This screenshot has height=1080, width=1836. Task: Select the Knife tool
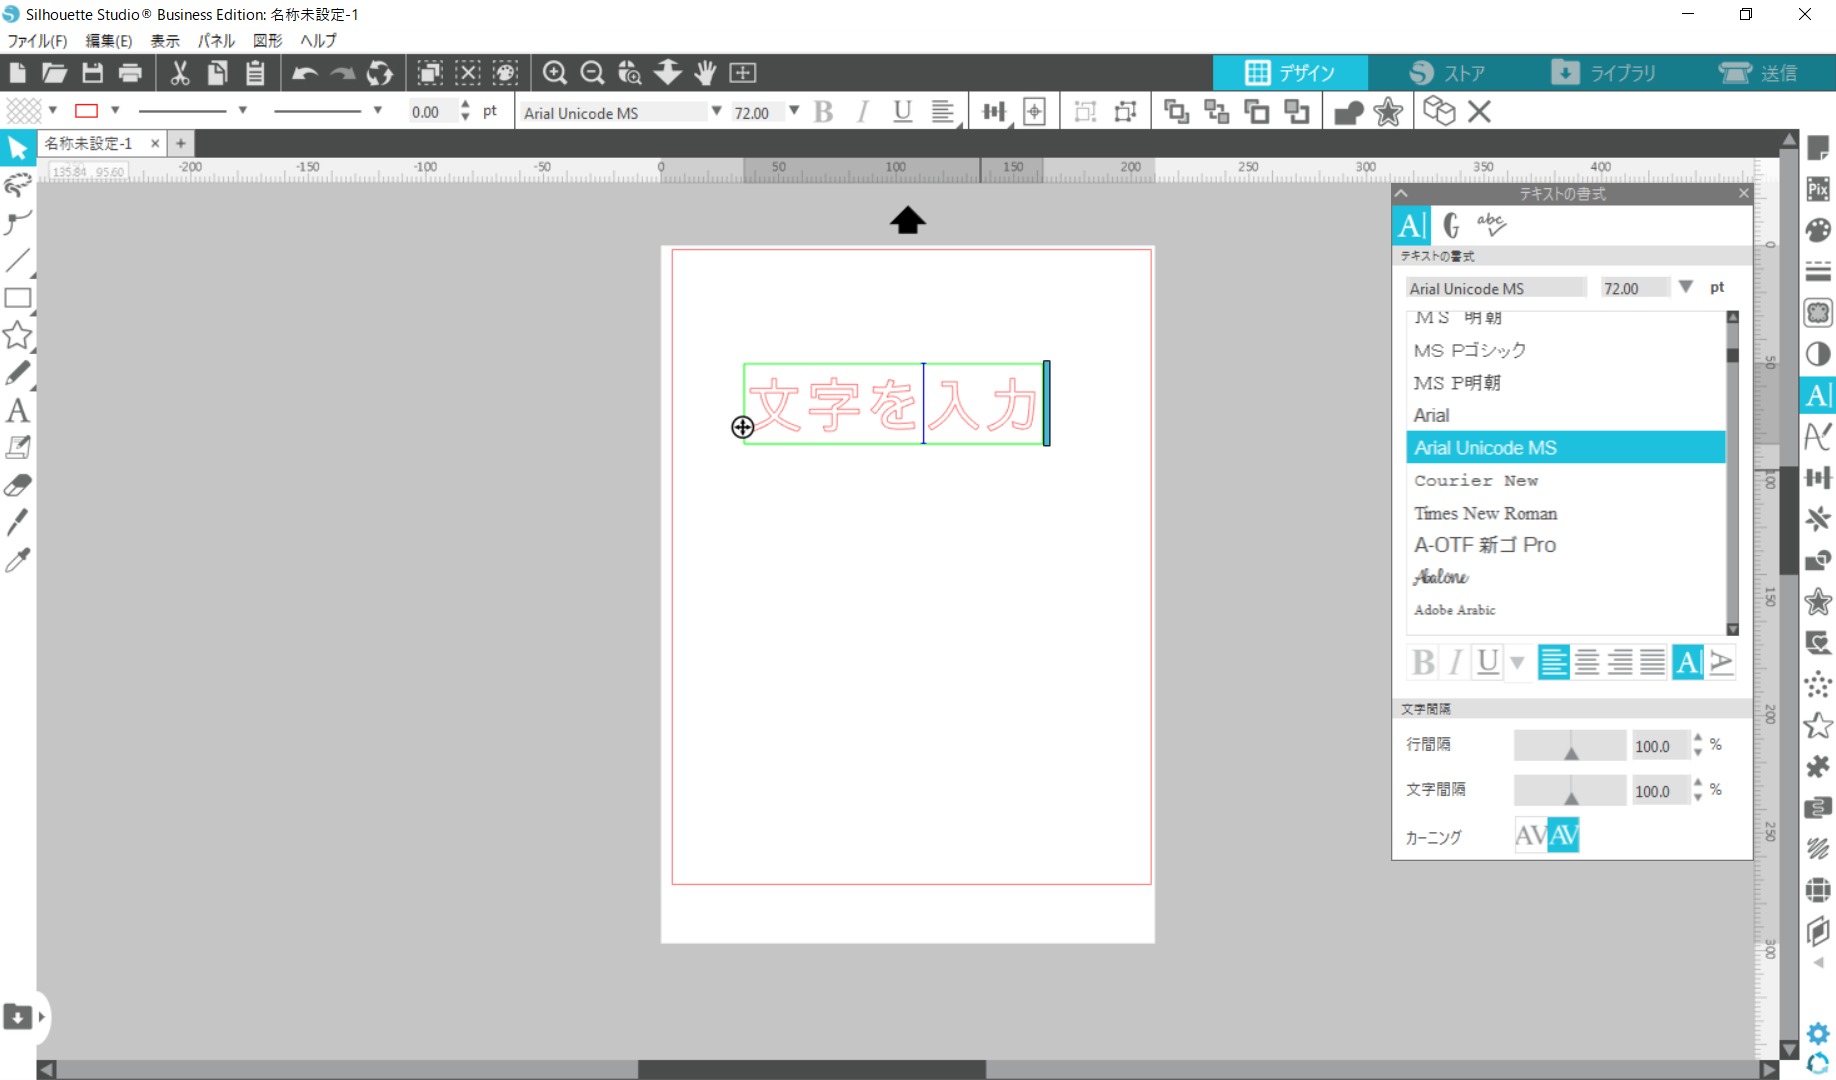click(17, 522)
